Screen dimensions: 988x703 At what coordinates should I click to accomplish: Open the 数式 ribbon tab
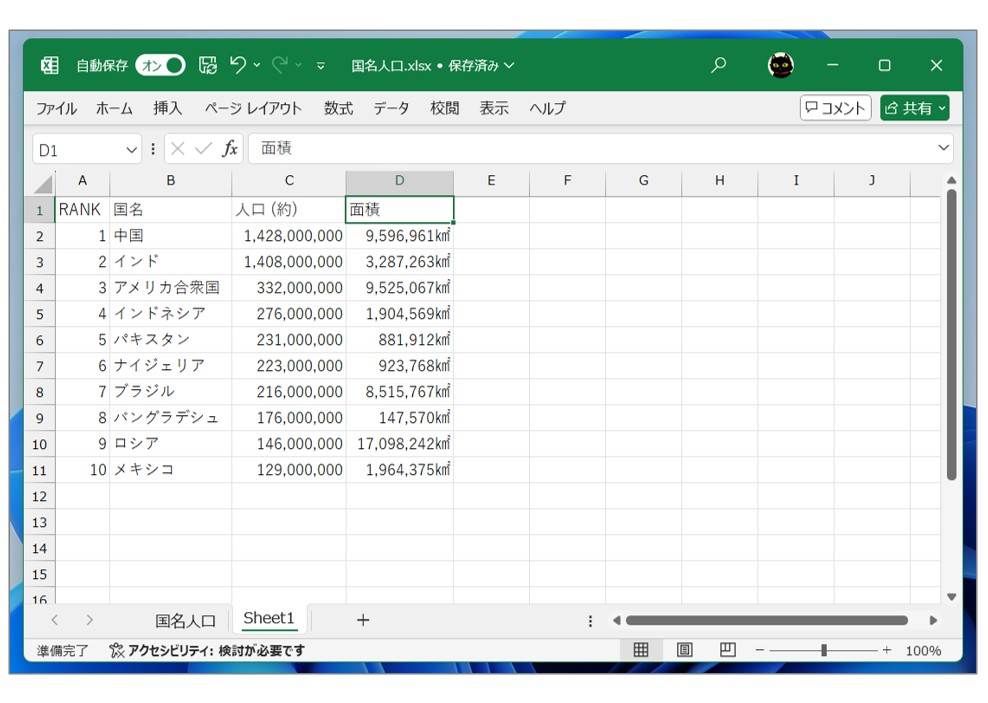(338, 108)
